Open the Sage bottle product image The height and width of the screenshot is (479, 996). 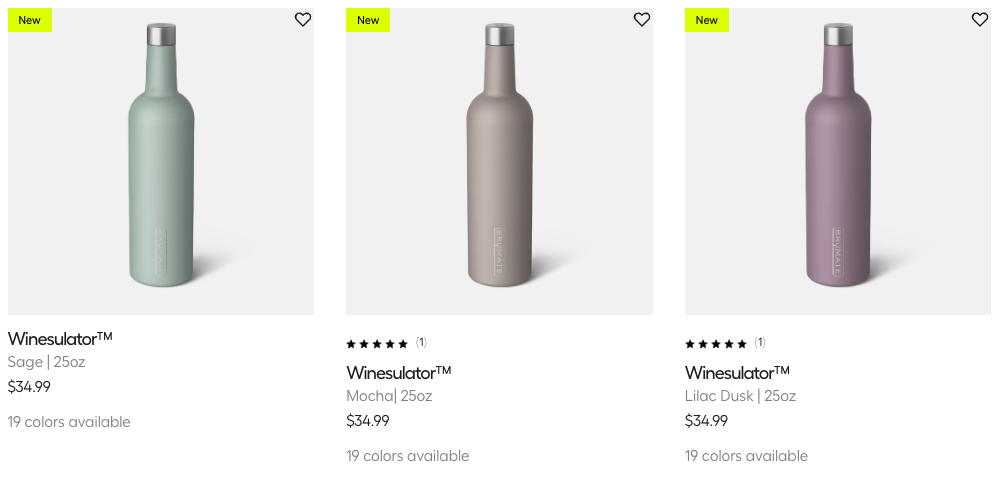point(161,160)
